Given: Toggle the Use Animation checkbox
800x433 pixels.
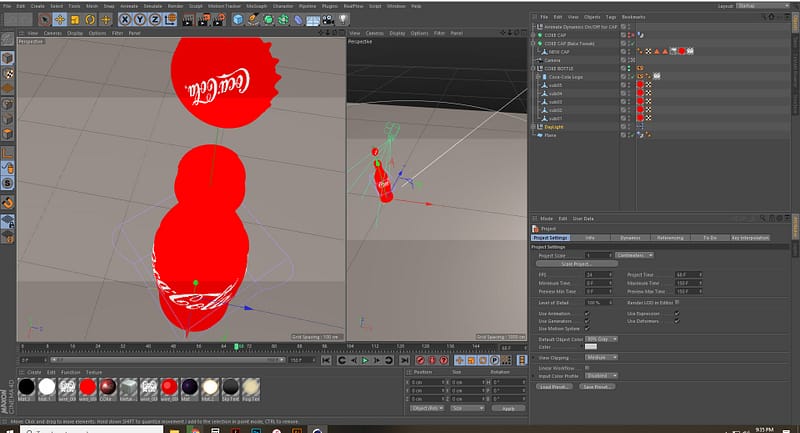Looking at the screenshot, I should 587,314.
